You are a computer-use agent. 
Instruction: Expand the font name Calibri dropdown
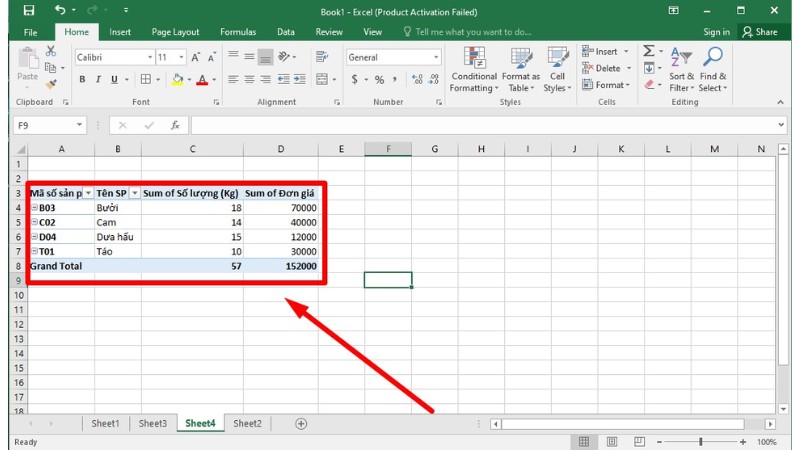click(x=150, y=57)
